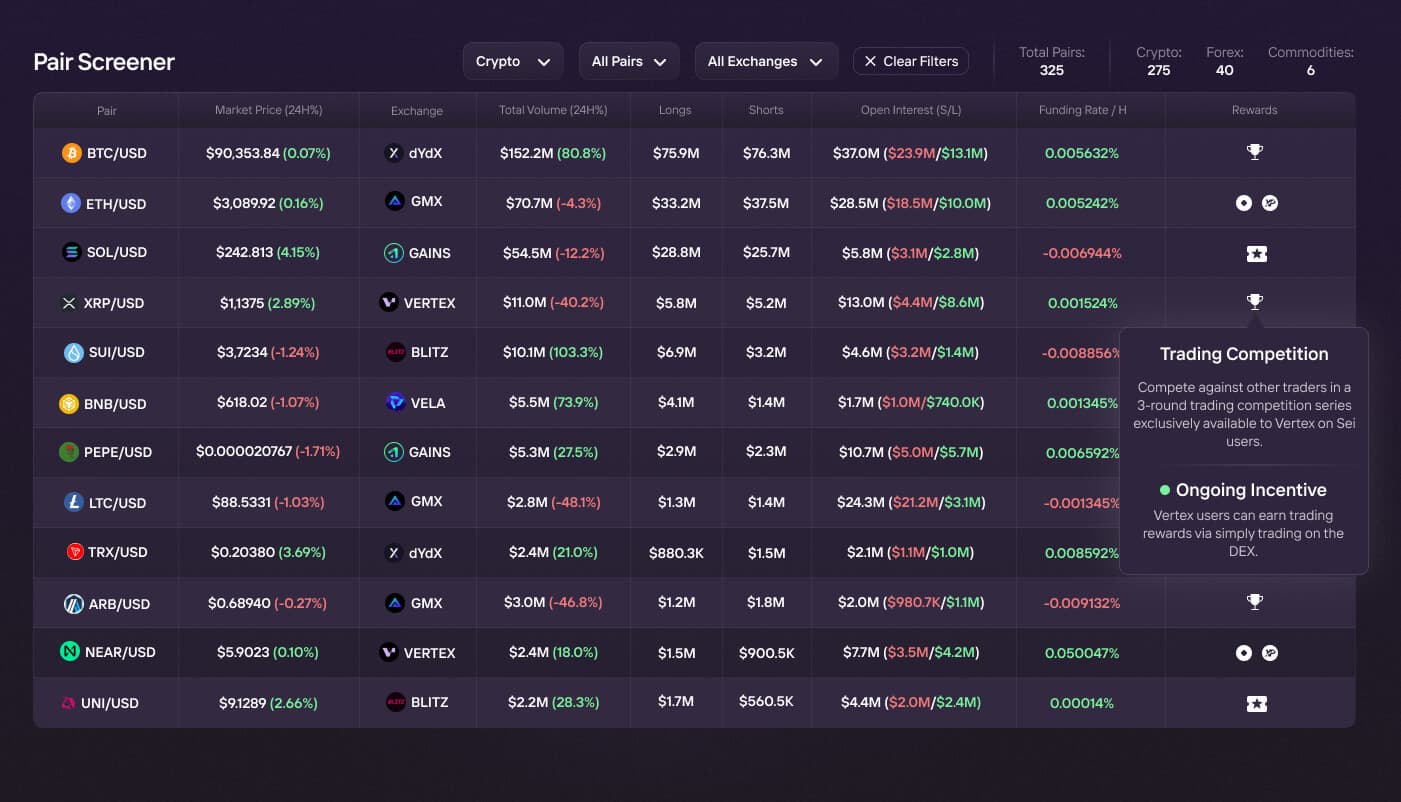Screen dimensions: 1401x802
Task: Click the Ongoing Incentive heading in tooltip
Action: 1251,490
